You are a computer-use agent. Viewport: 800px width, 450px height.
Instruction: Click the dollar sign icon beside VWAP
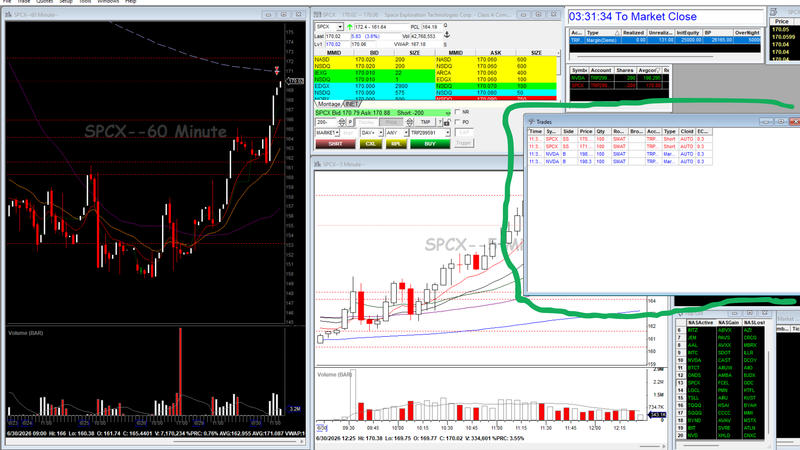445,44
